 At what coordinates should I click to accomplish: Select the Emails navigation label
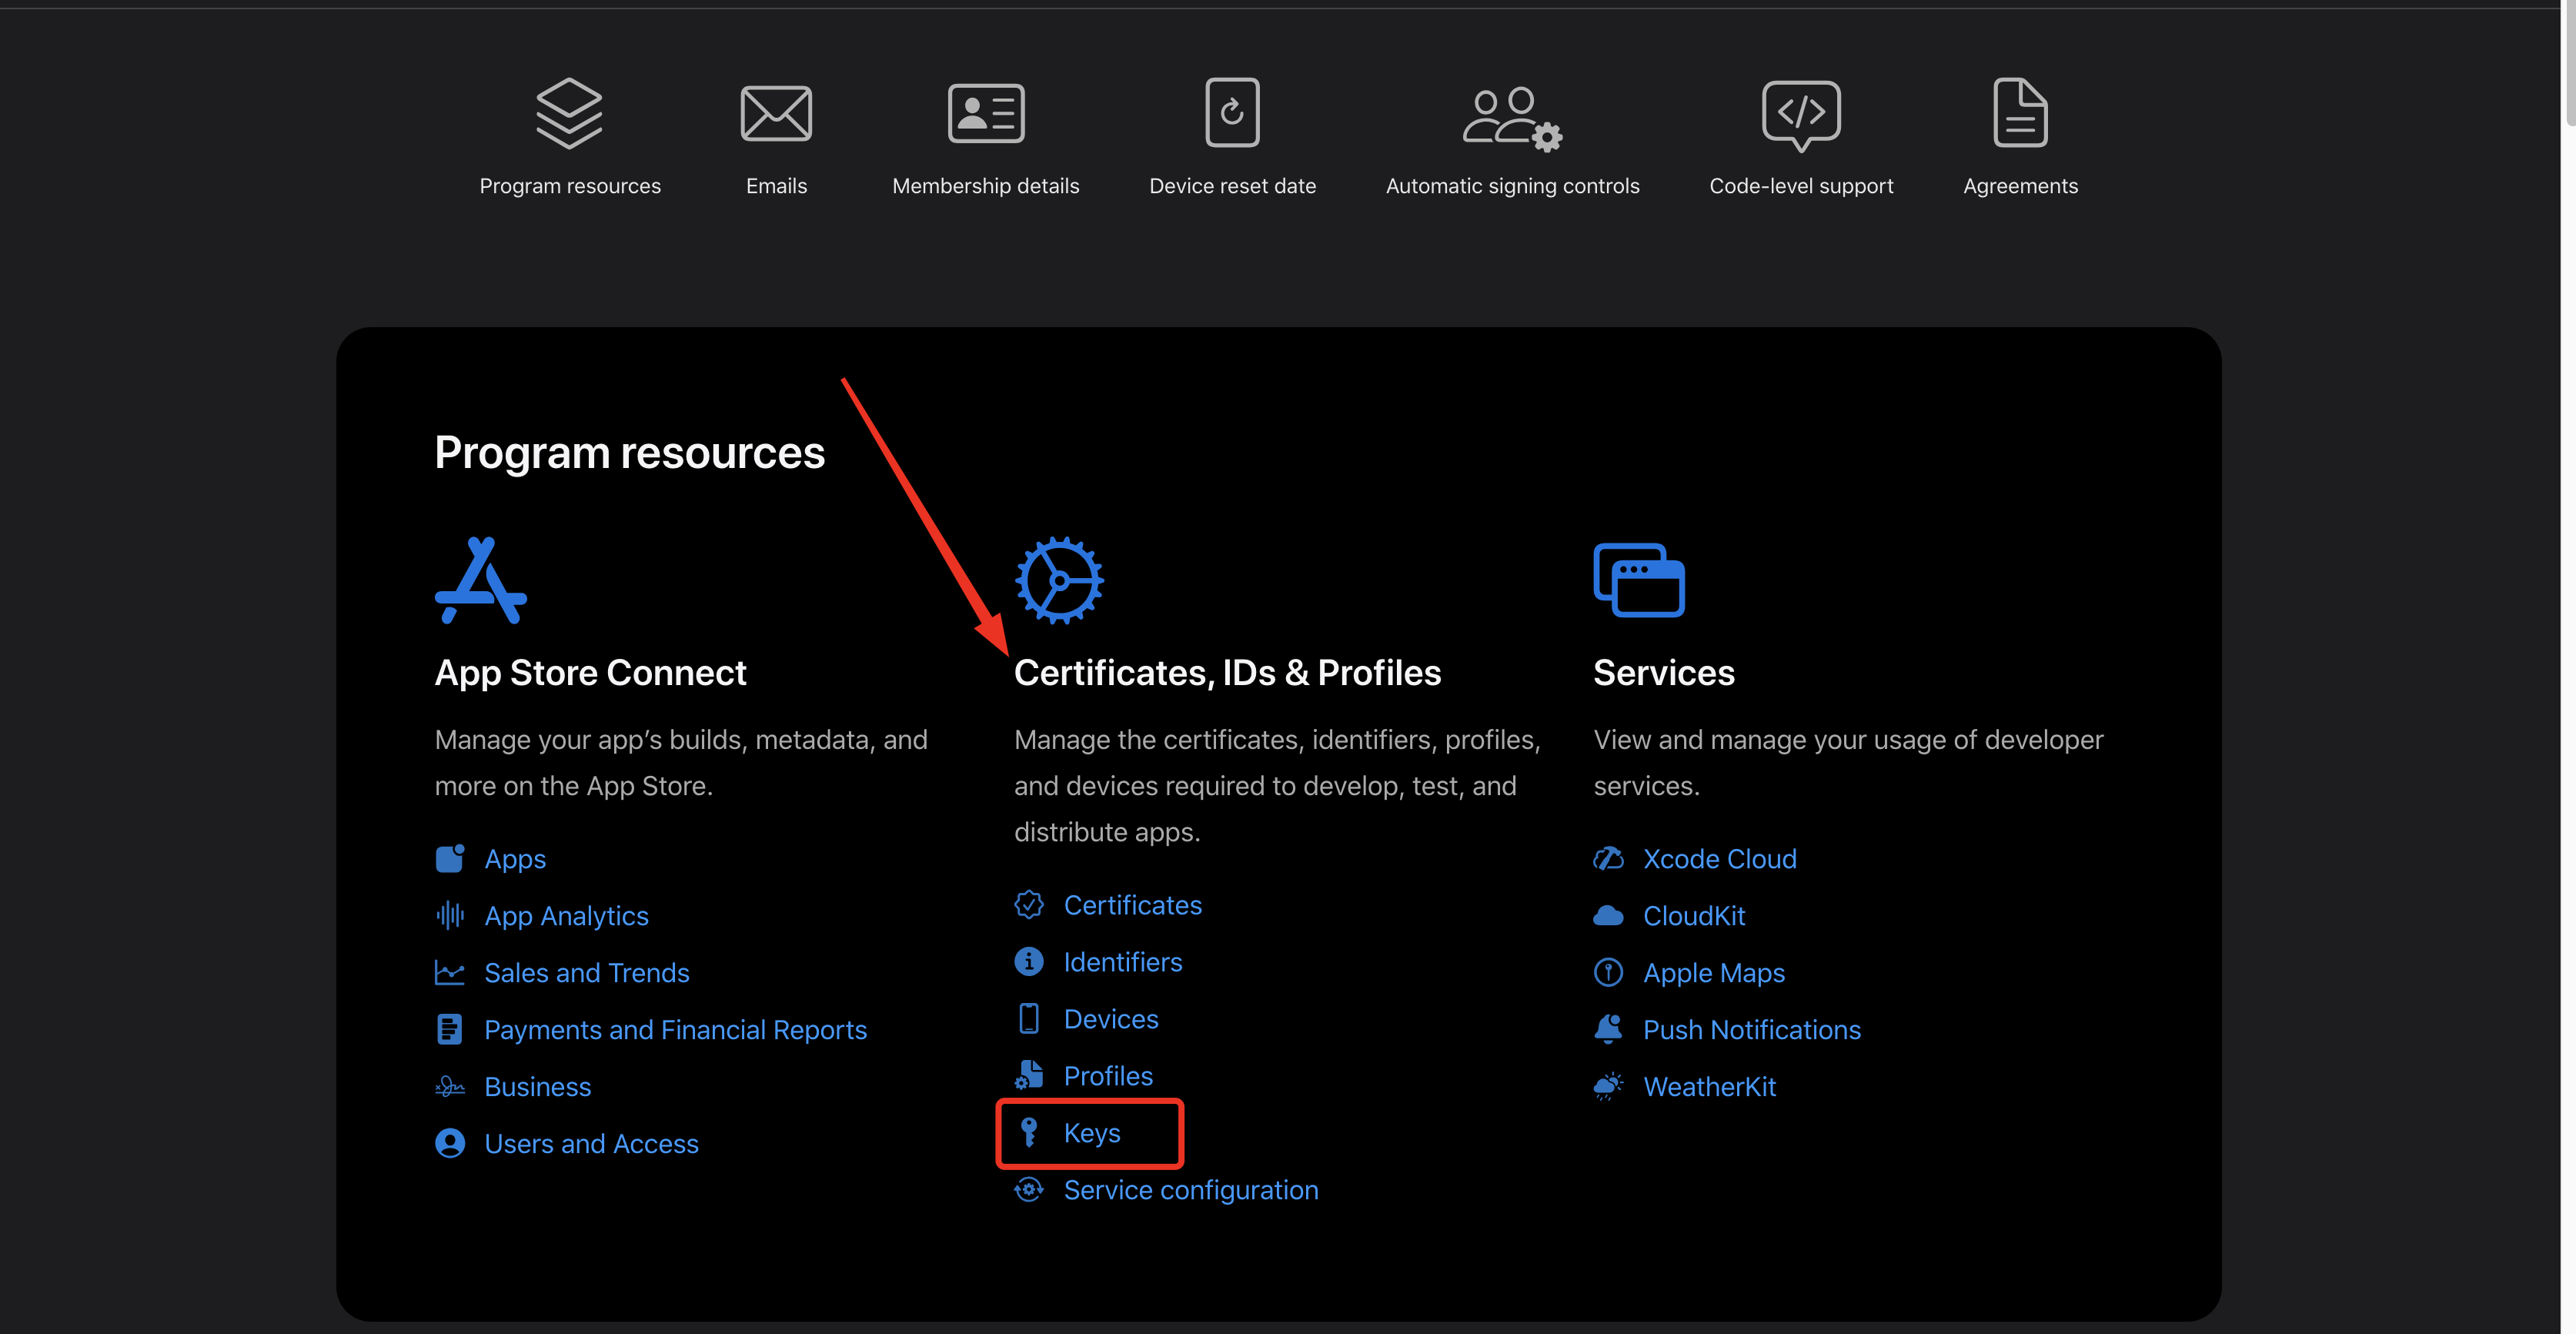click(x=776, y=186)
